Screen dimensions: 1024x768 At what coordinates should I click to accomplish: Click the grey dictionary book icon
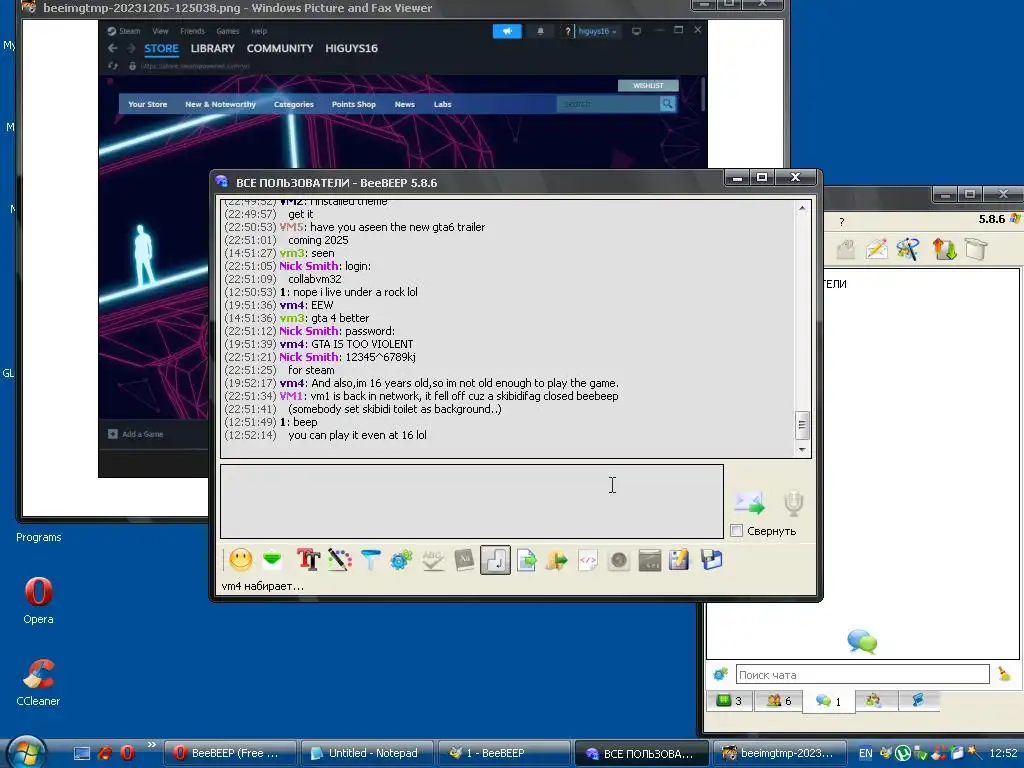tap(464, 560)
